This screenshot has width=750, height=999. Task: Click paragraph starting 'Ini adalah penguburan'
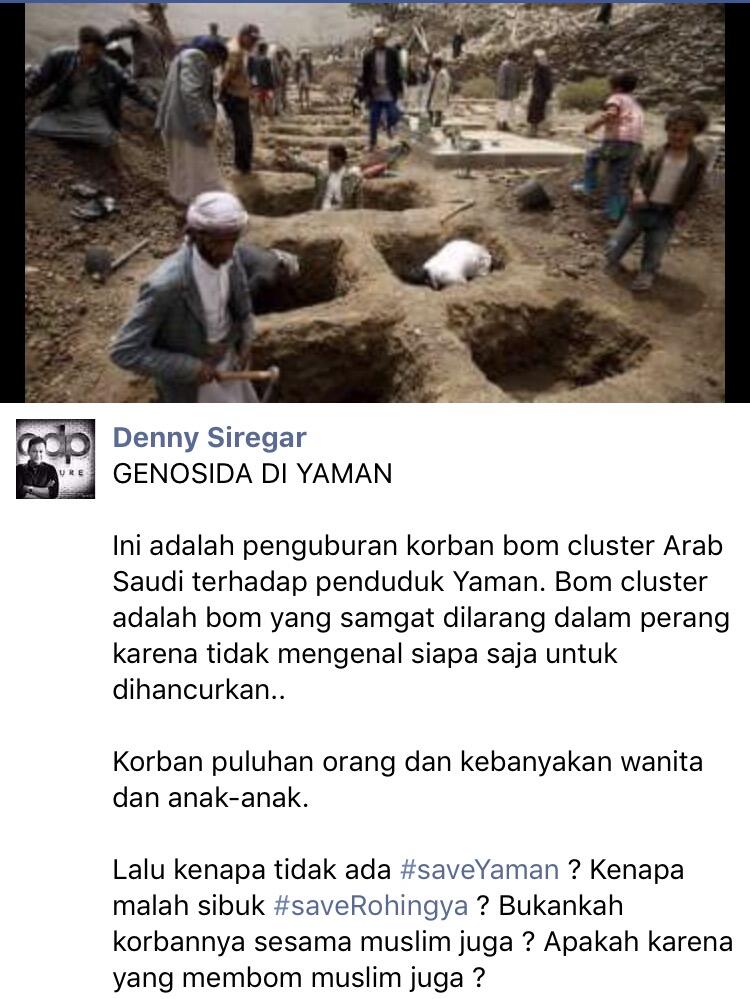point(421,617)
